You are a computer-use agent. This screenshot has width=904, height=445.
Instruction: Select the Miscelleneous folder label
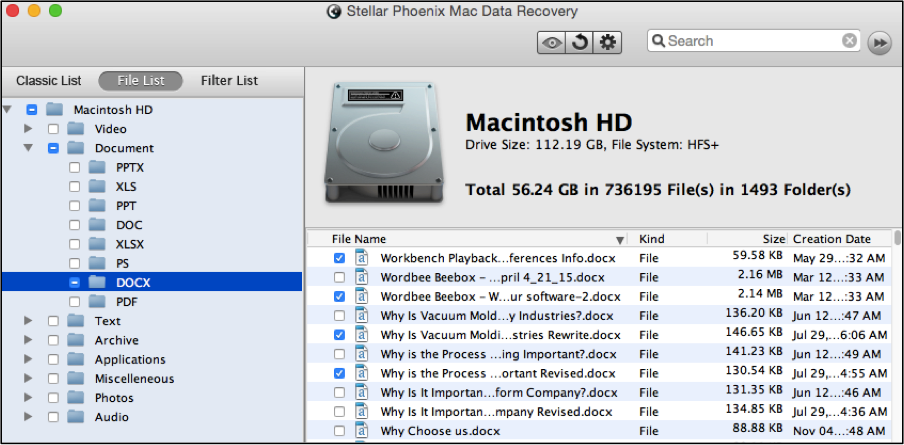click(134, 379)
